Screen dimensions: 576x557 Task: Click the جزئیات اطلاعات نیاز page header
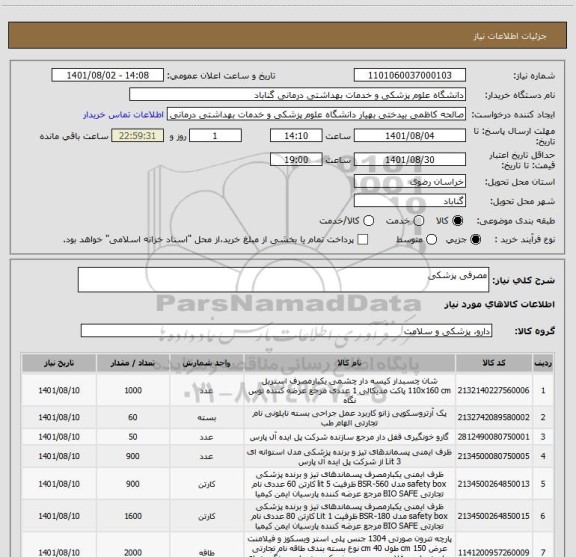click(510, 36)
